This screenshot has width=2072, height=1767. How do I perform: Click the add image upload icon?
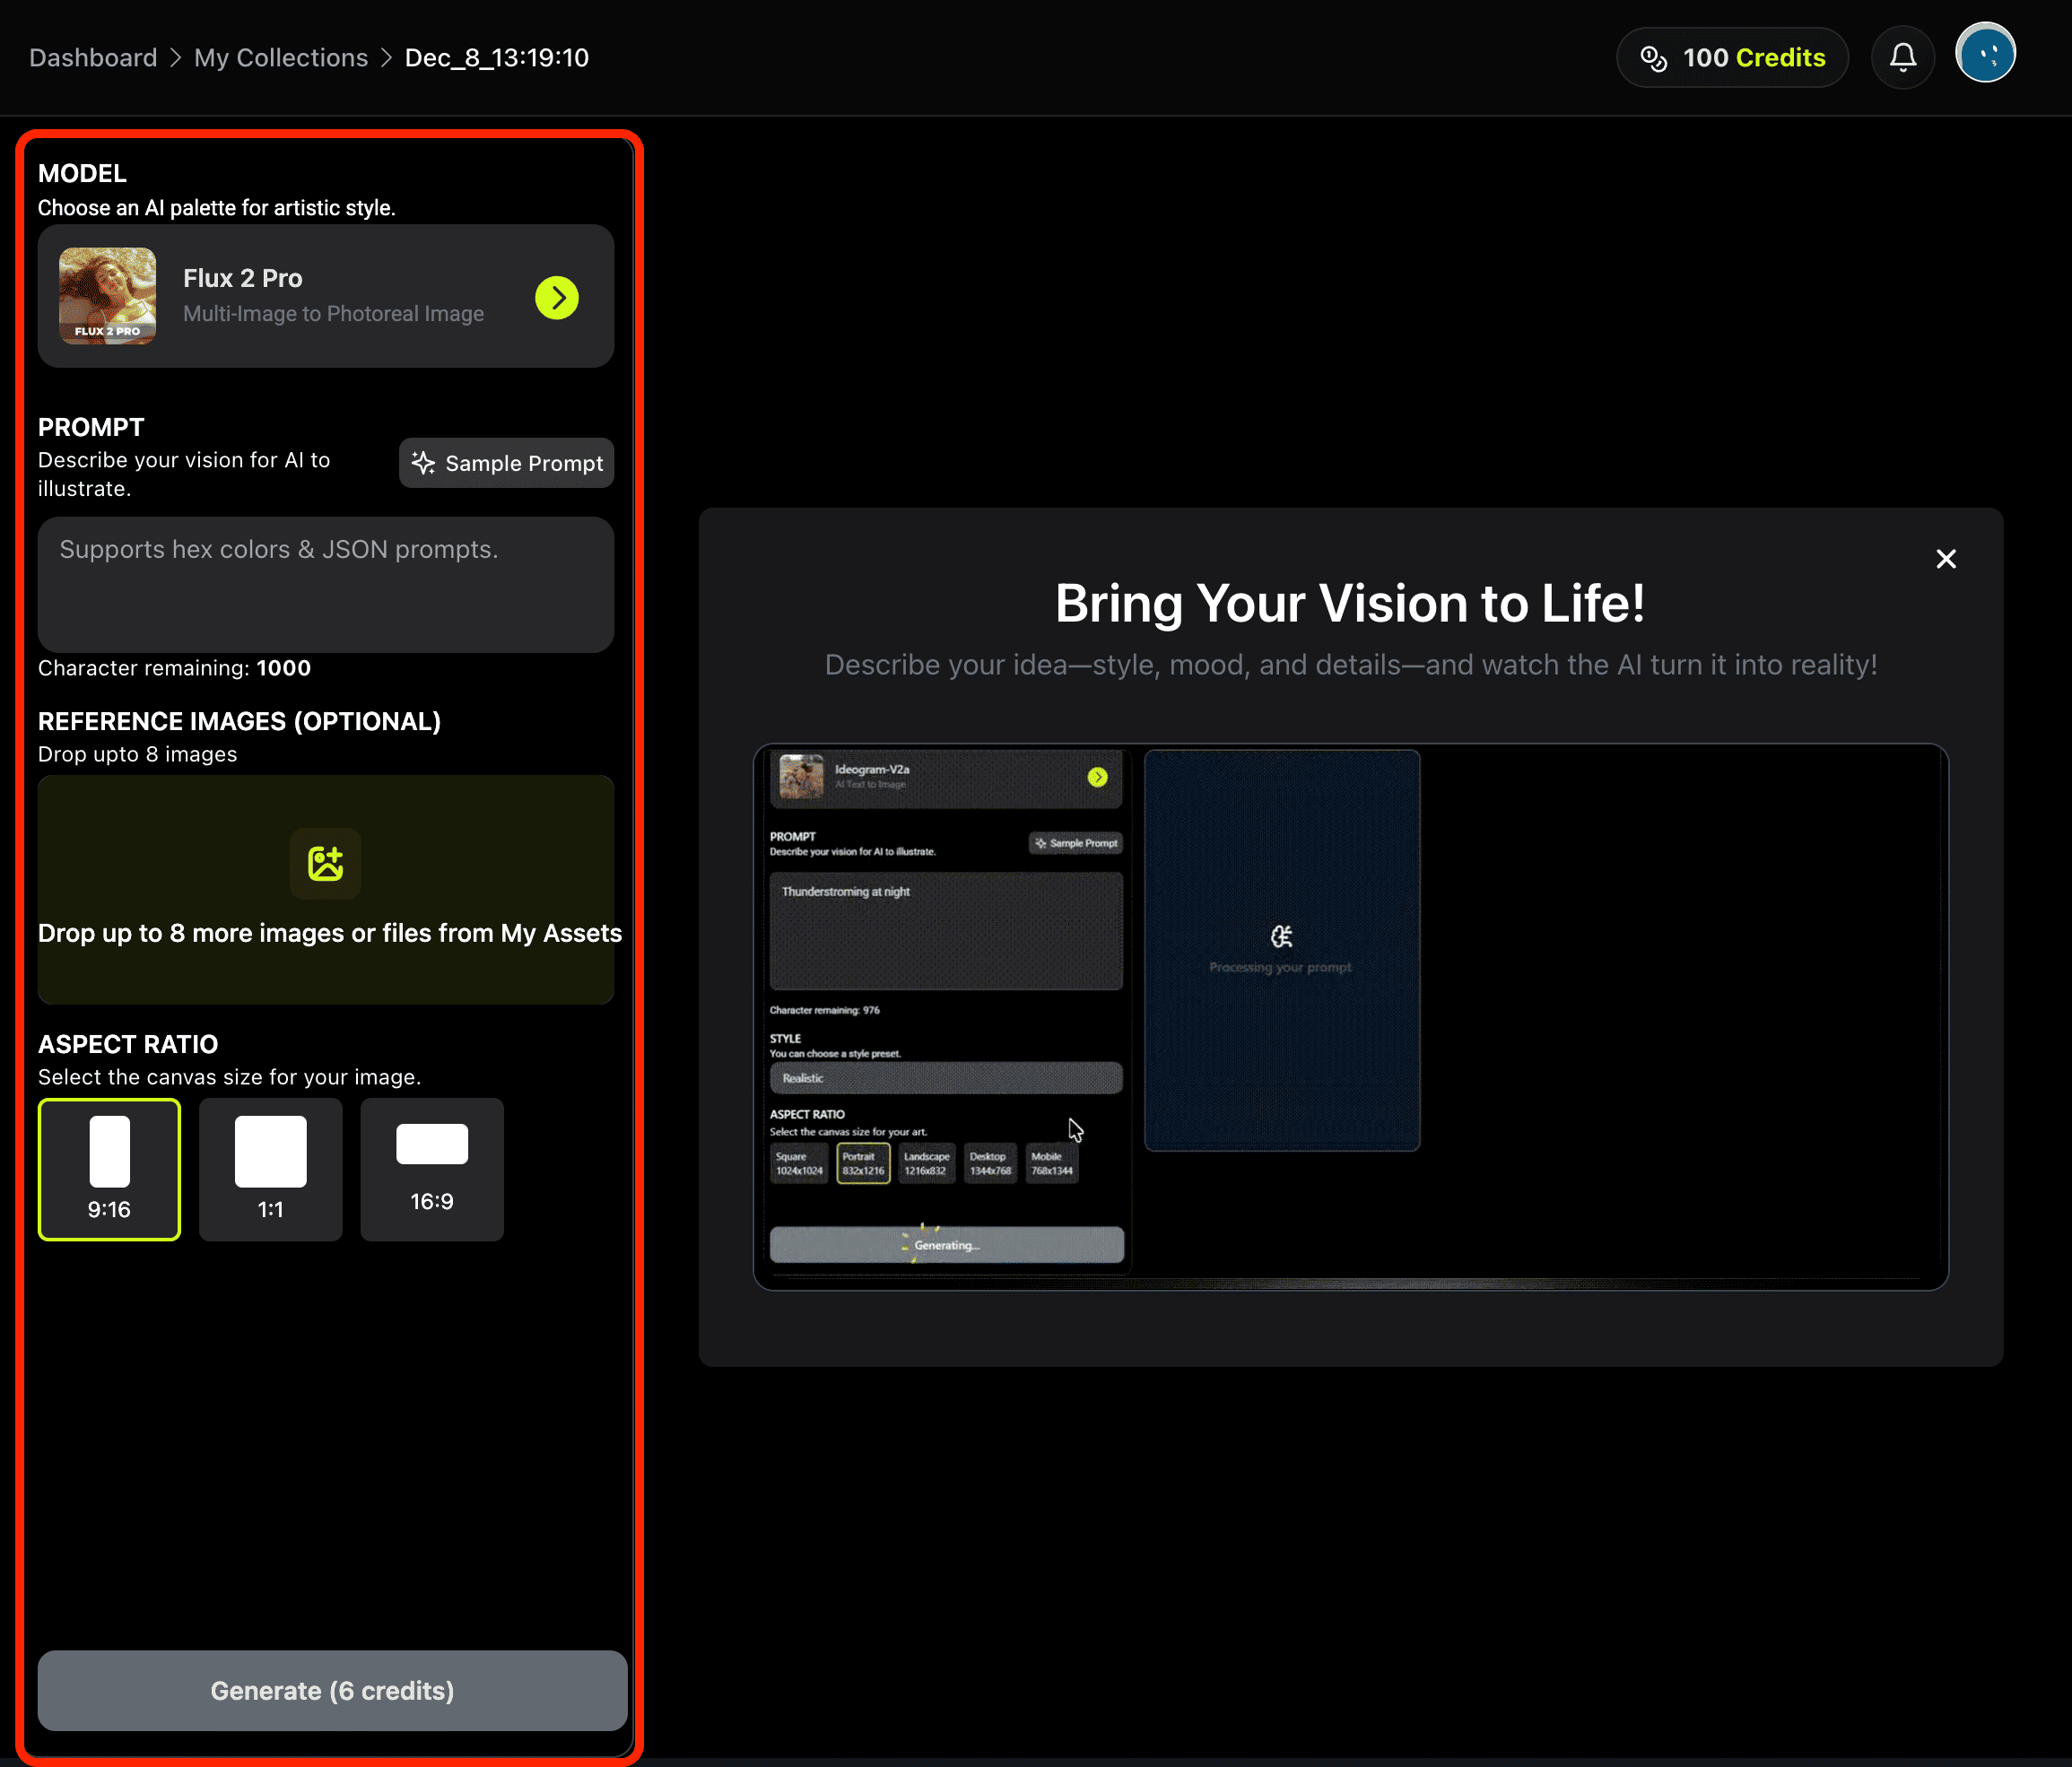pos(325,862)
